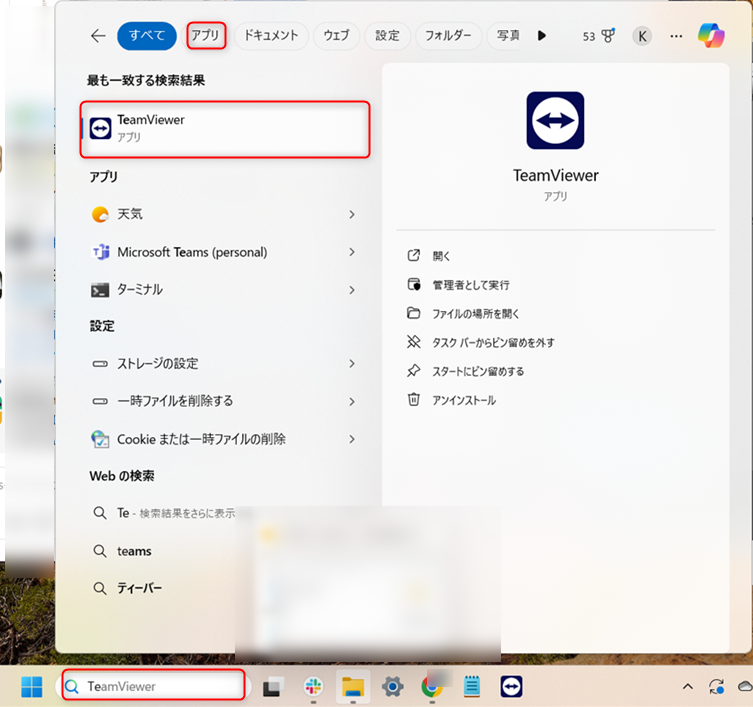
Task: Click the TeamViewer icon in best match
Action: coord(100,129)
